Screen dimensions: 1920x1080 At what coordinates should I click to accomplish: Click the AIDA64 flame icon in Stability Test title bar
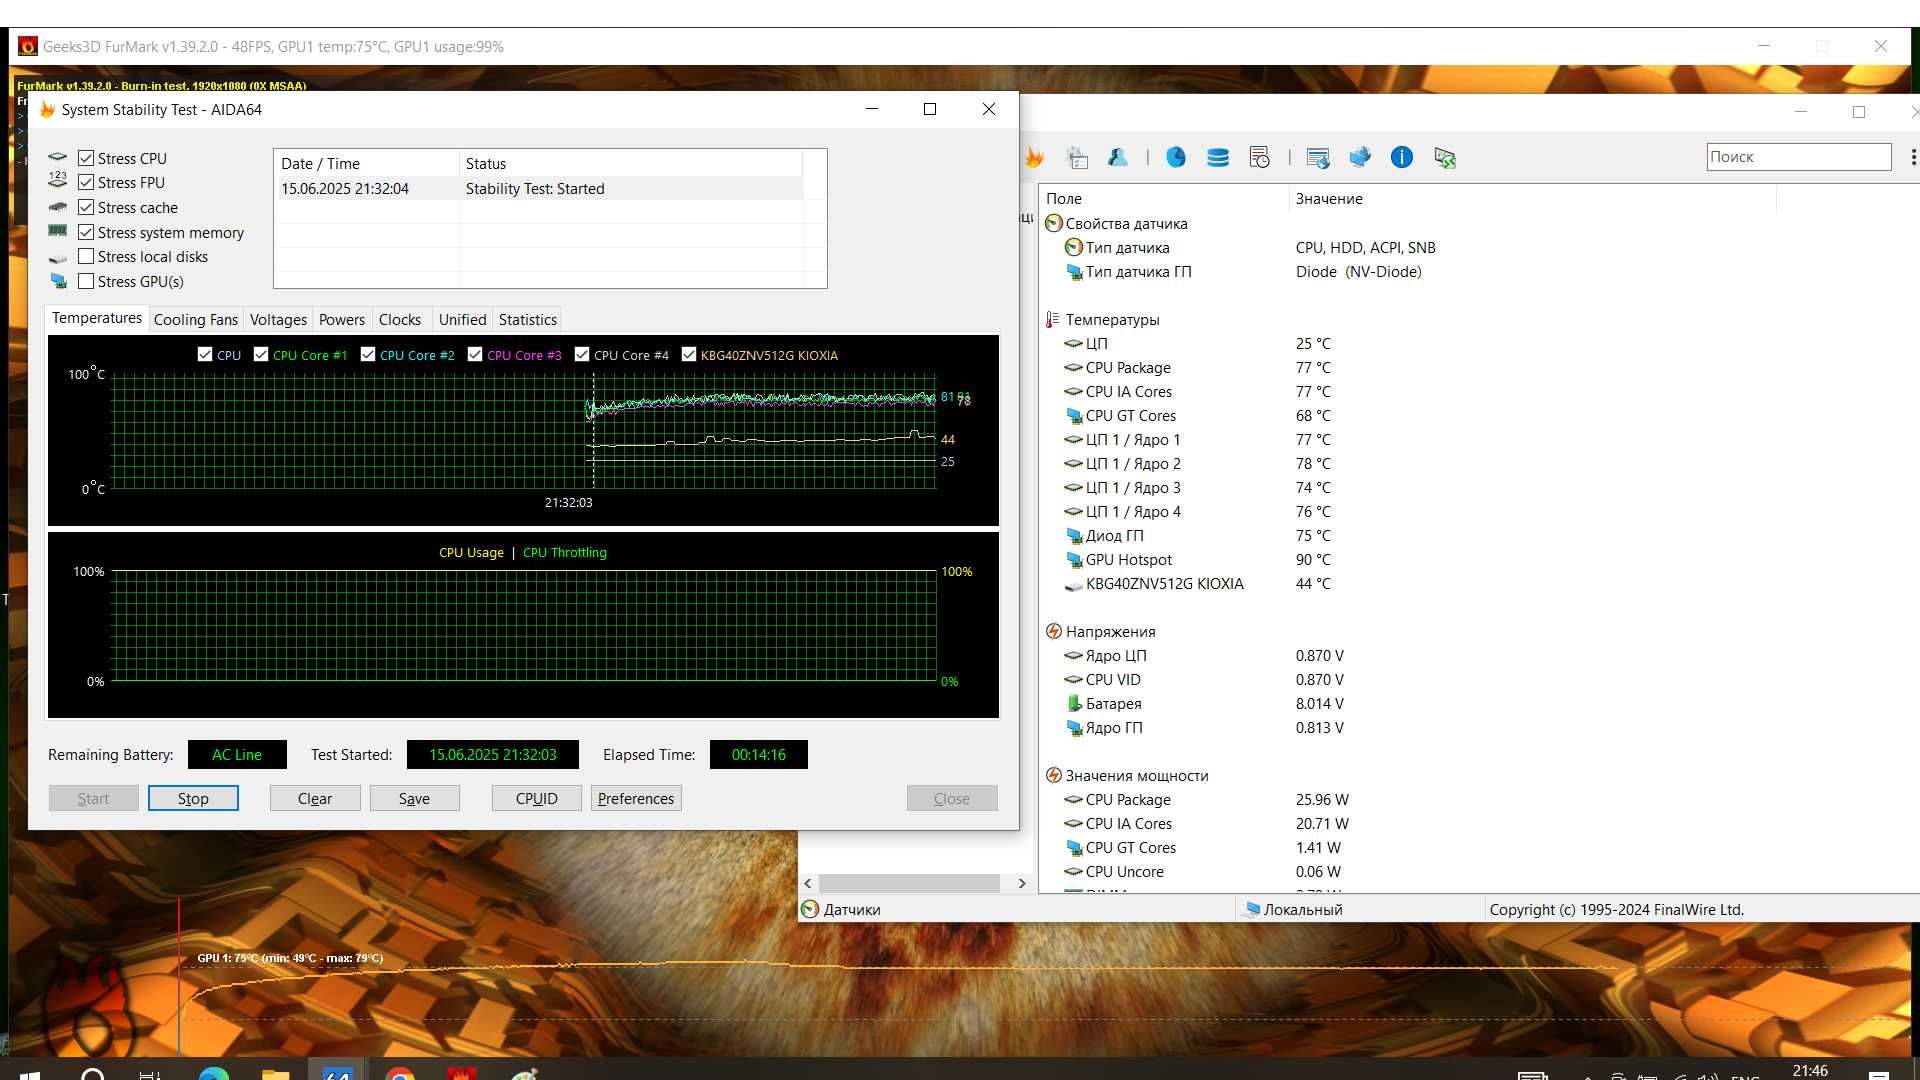(47, 109)
